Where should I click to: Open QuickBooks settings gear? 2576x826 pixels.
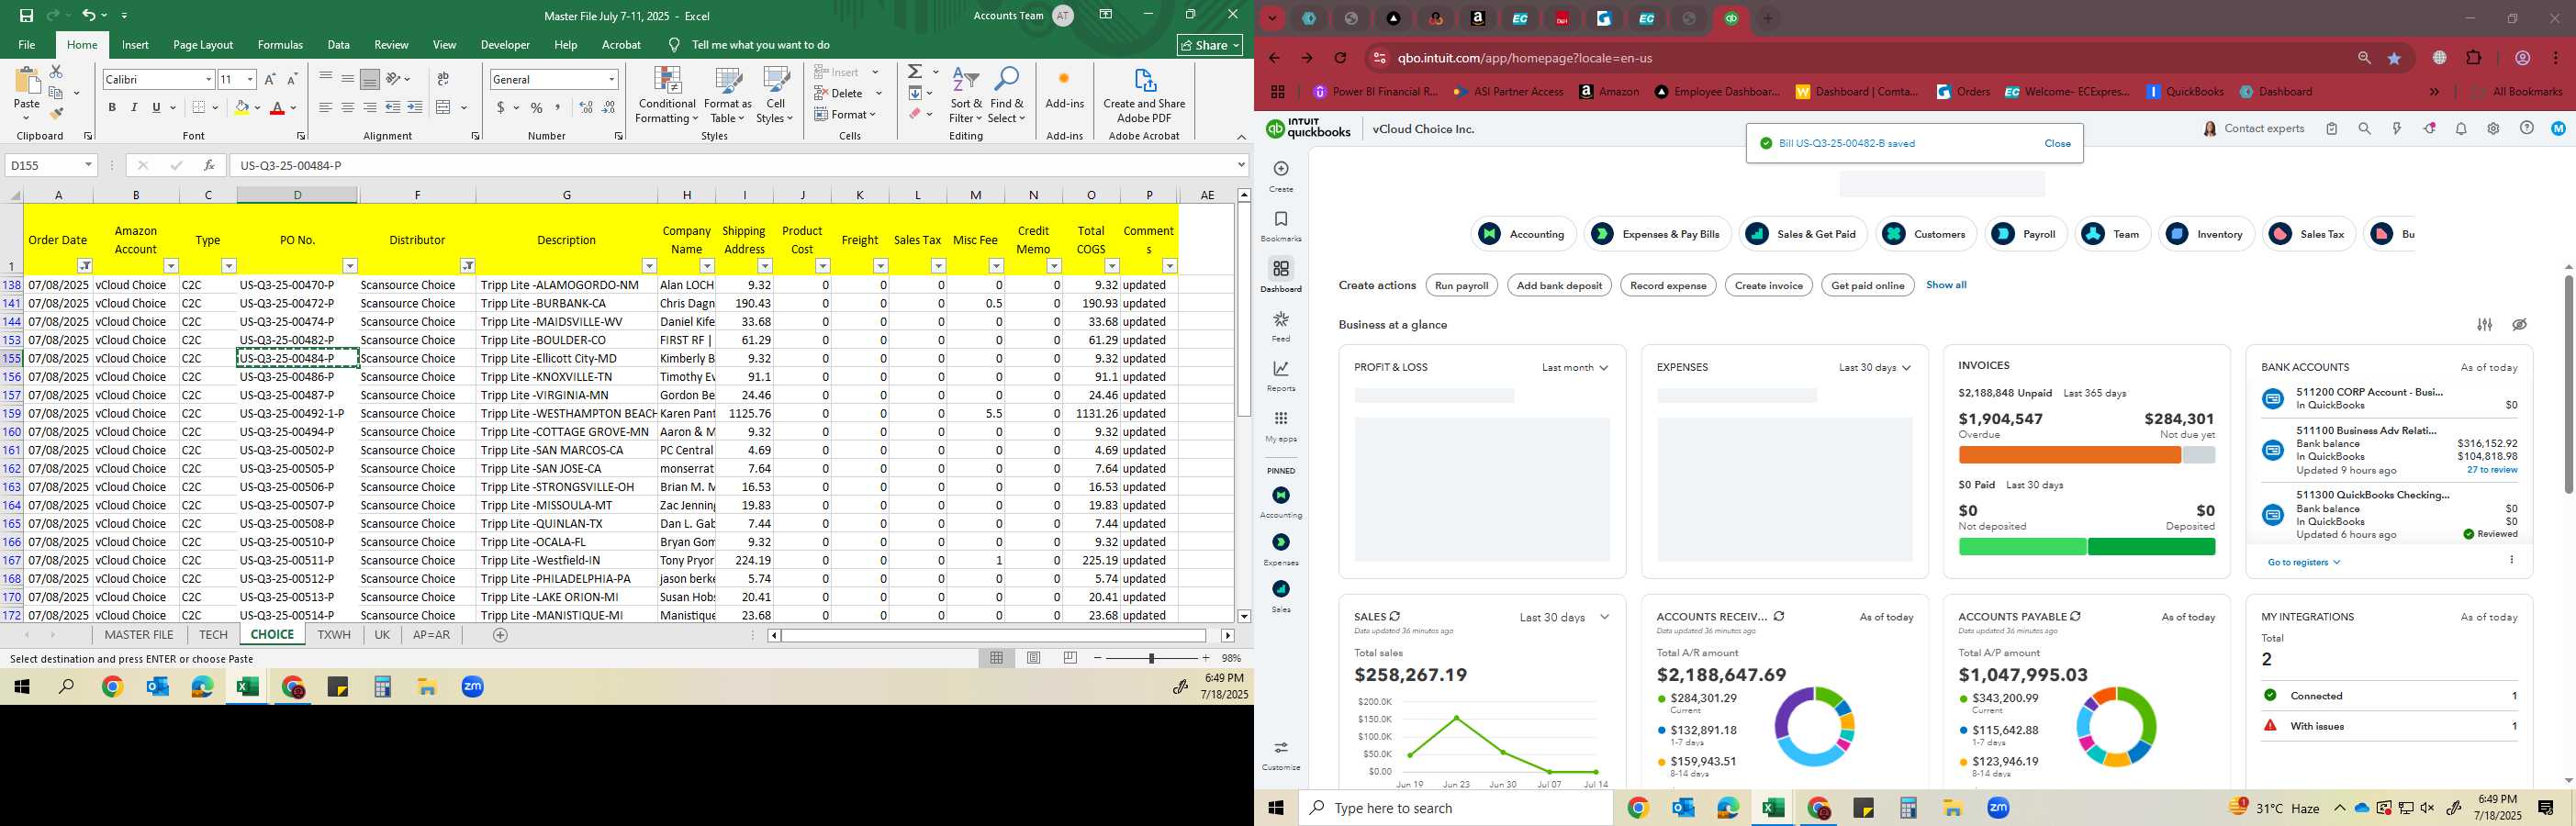[x=2493, y=129]
